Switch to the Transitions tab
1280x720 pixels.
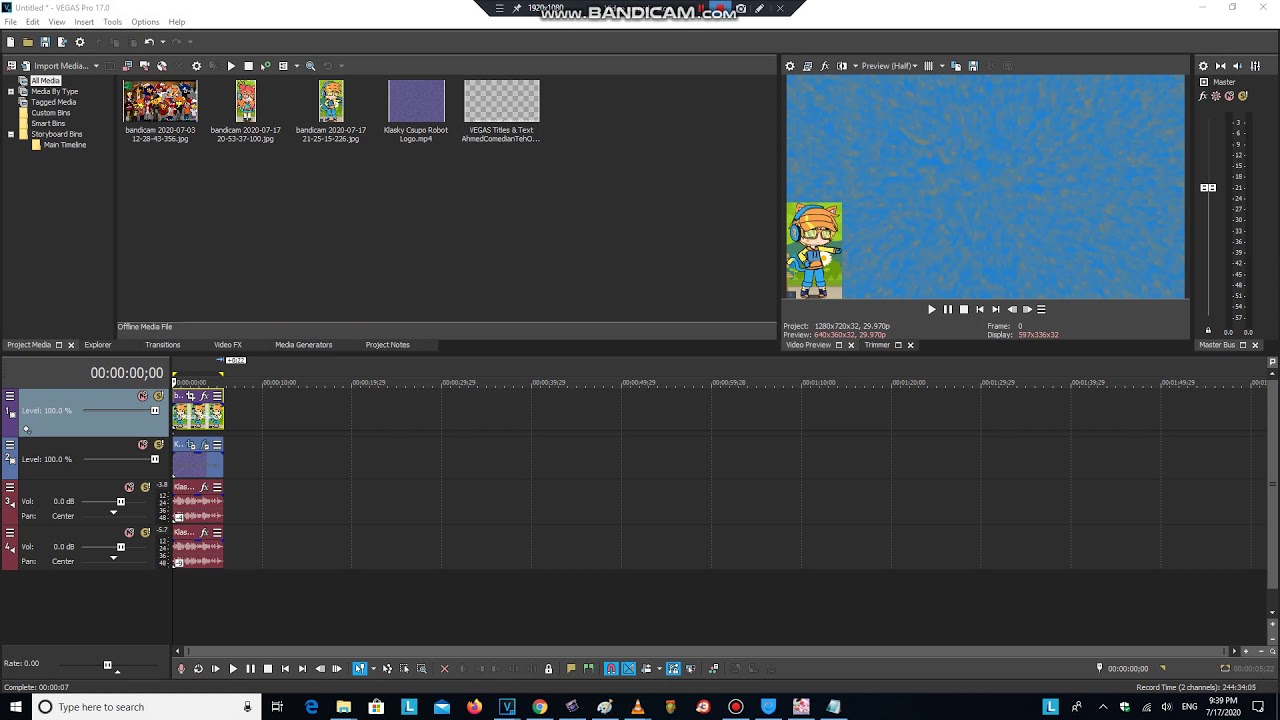coord(162,345)
